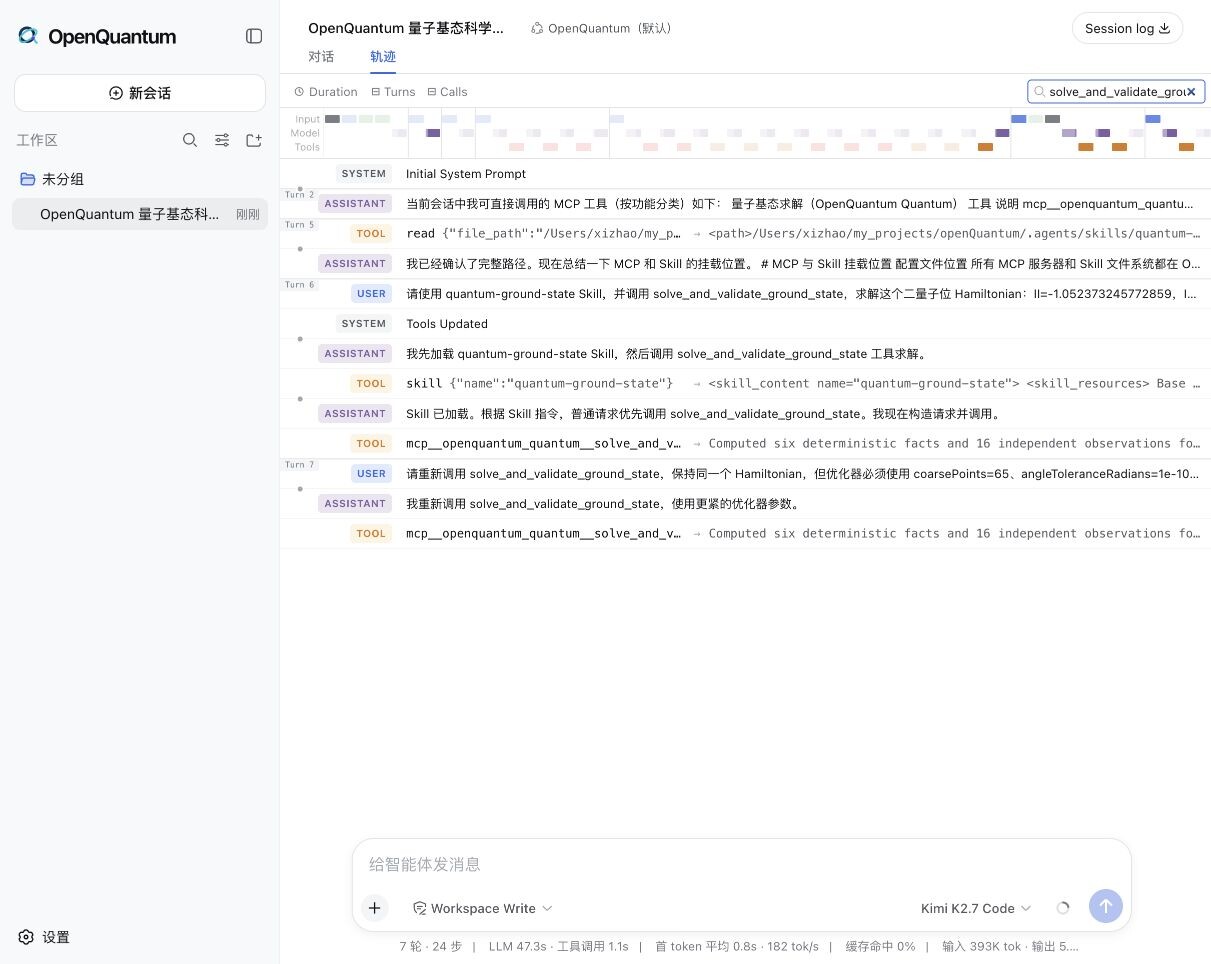Expand the 未分组 folder group
The height and width of the screenshot is (964, 1211).
(140, 179)
